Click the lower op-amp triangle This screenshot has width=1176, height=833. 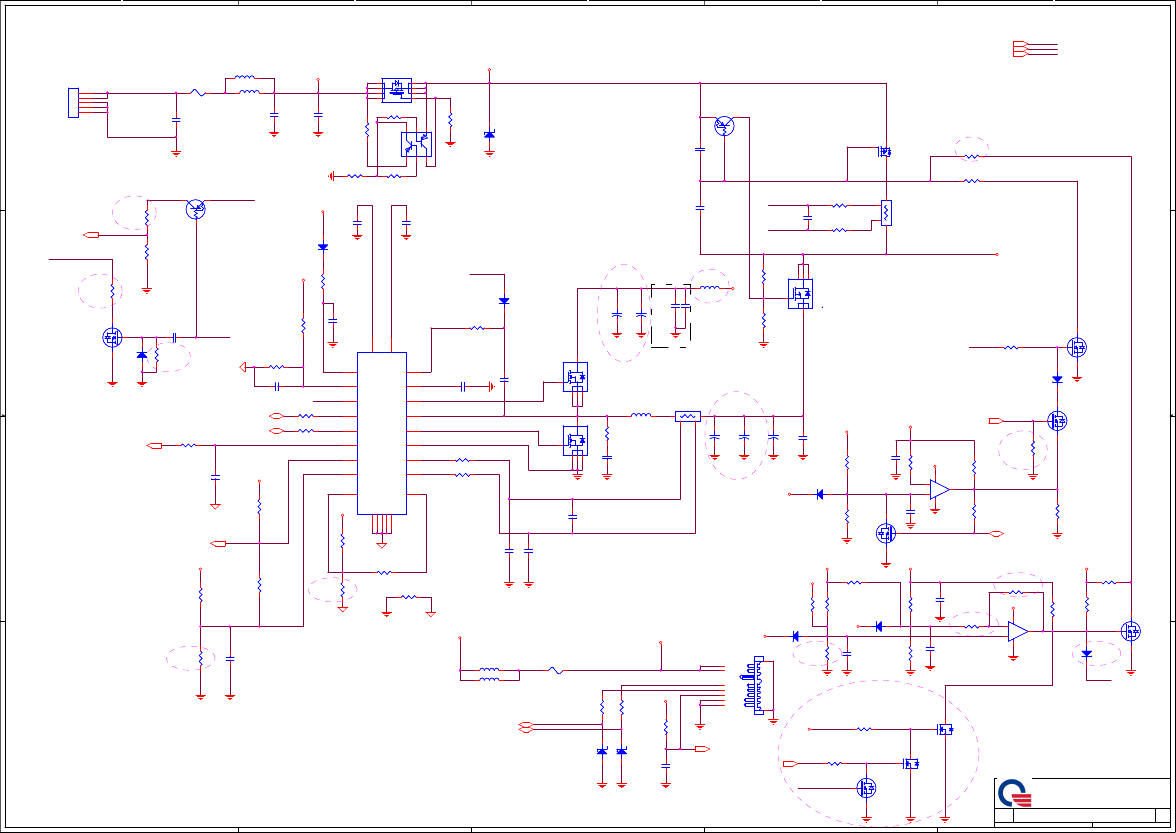pyautogui.click(x=1018, y=631)
